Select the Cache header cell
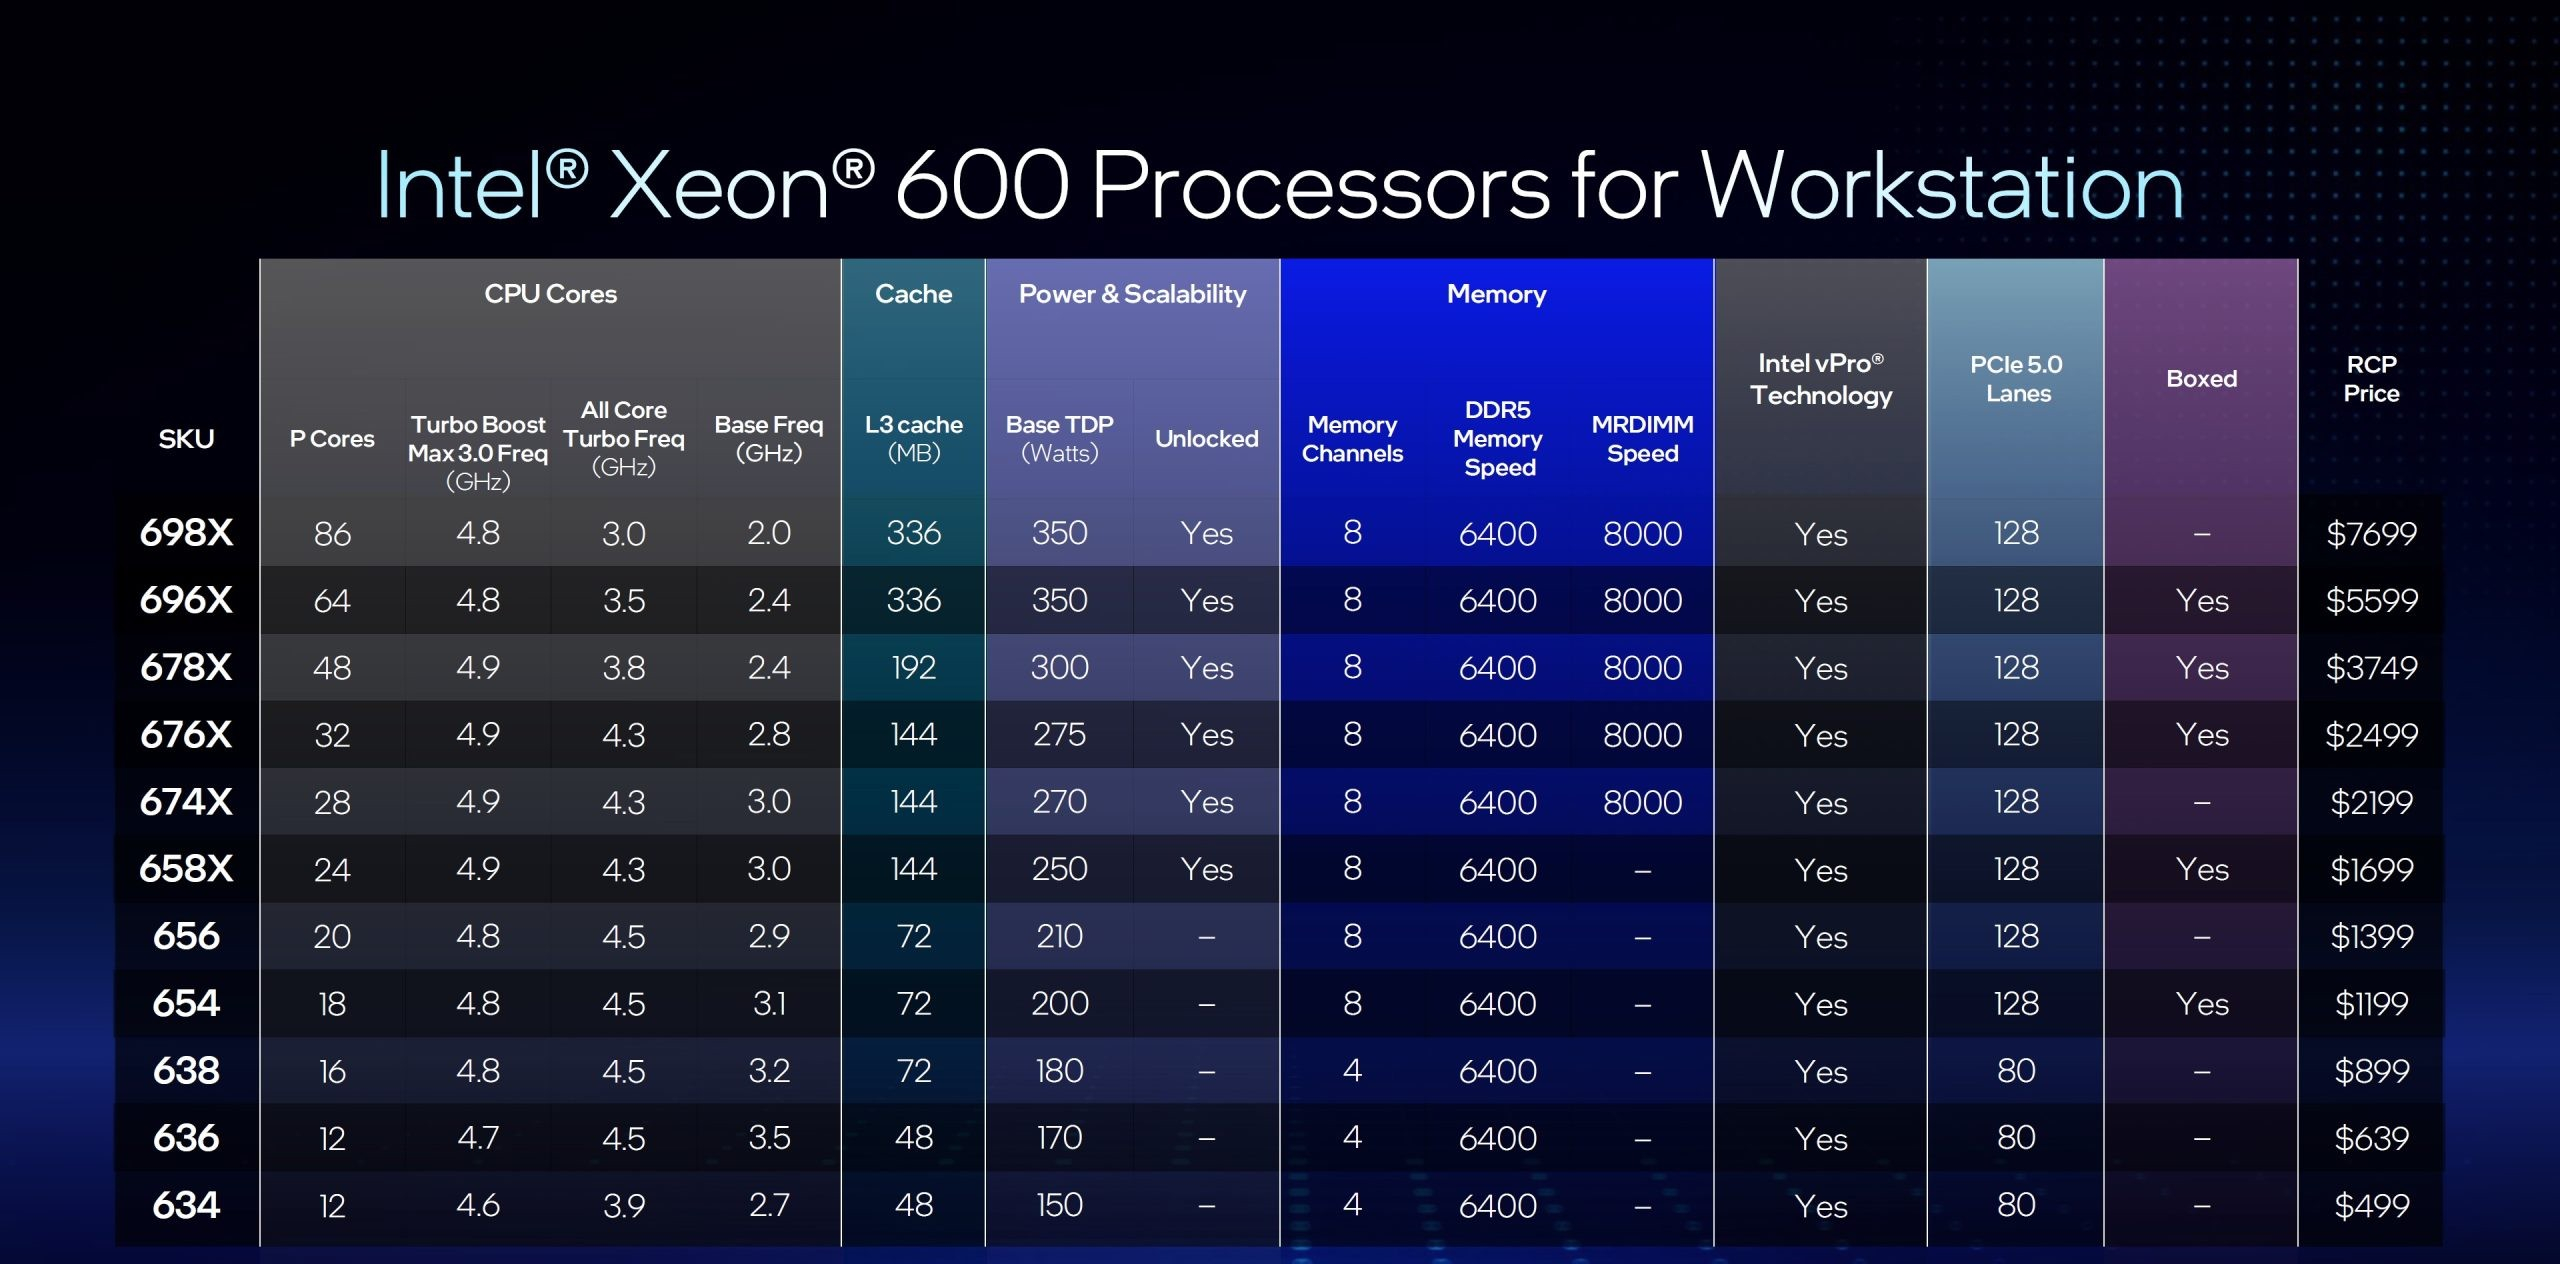Image resolution: width=2560 pixels, height=1264 pixels. click(912, 294)
